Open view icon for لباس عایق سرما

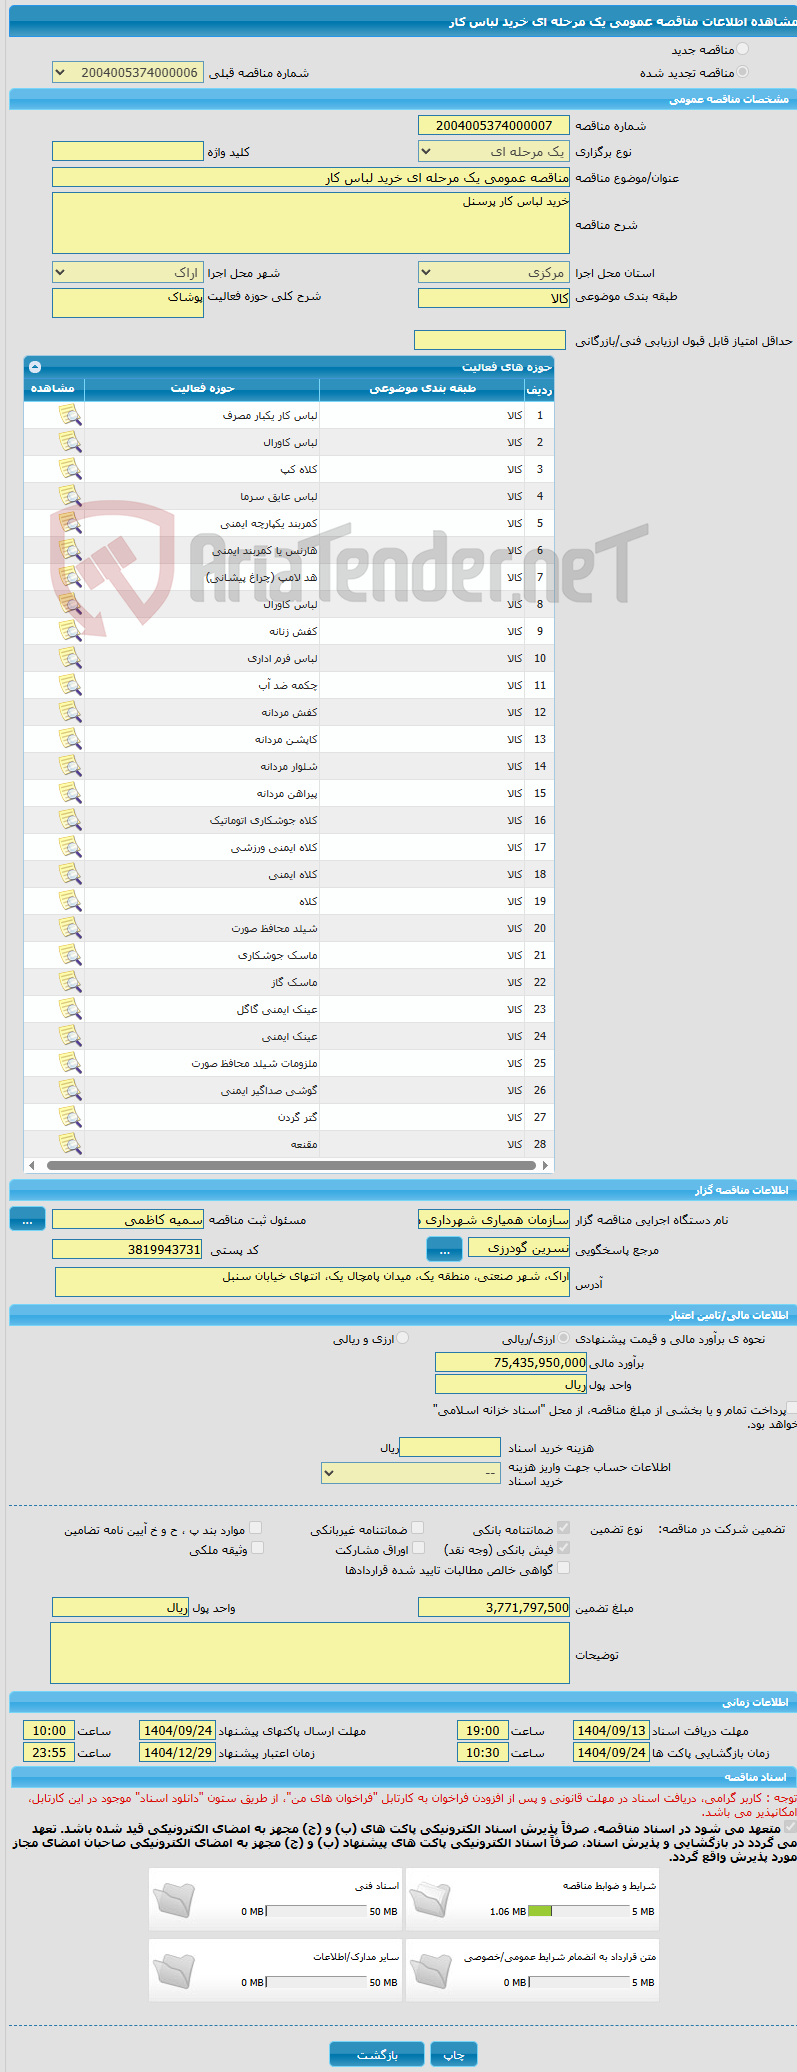tap(70, 496)
